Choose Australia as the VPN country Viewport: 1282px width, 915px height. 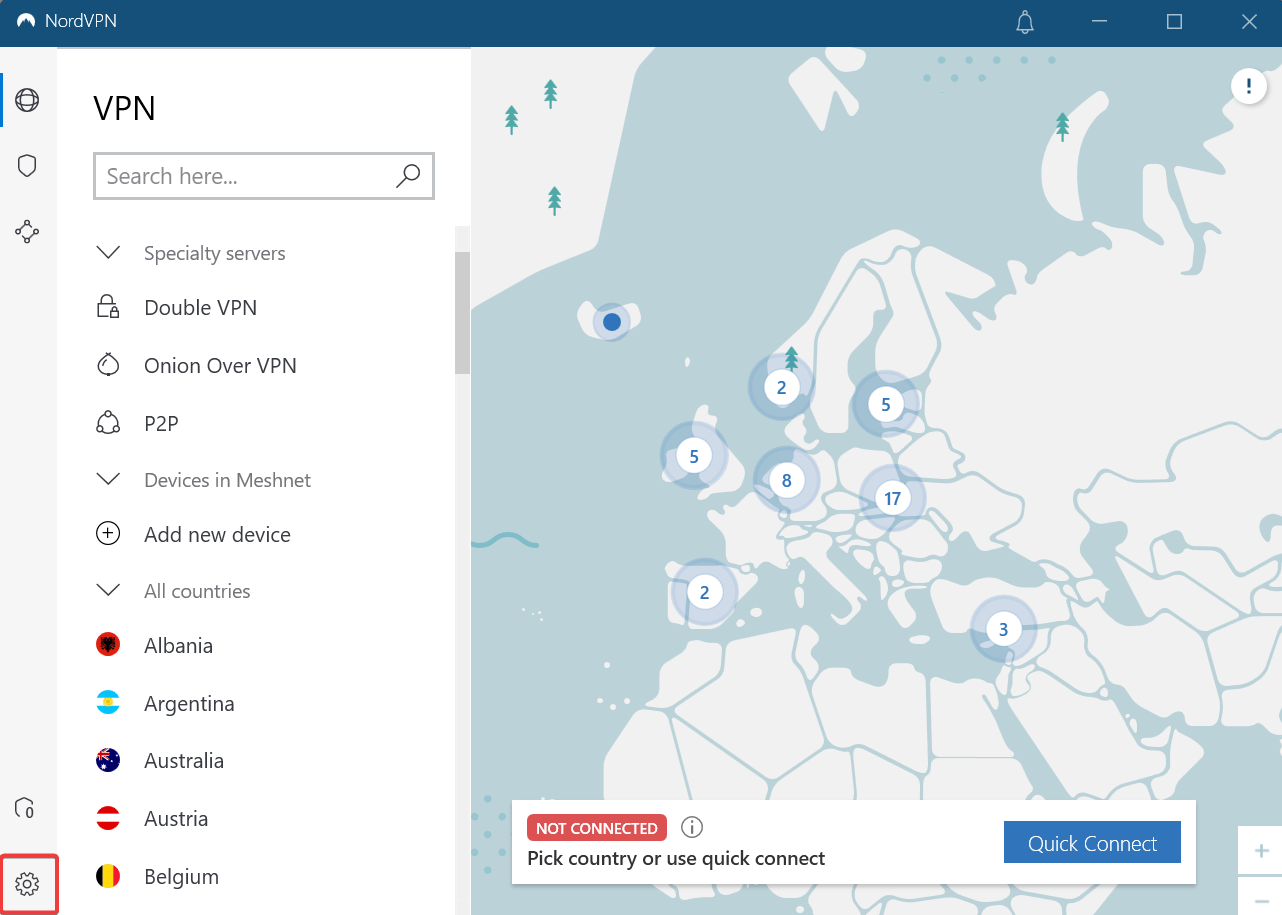coord(184,760)
